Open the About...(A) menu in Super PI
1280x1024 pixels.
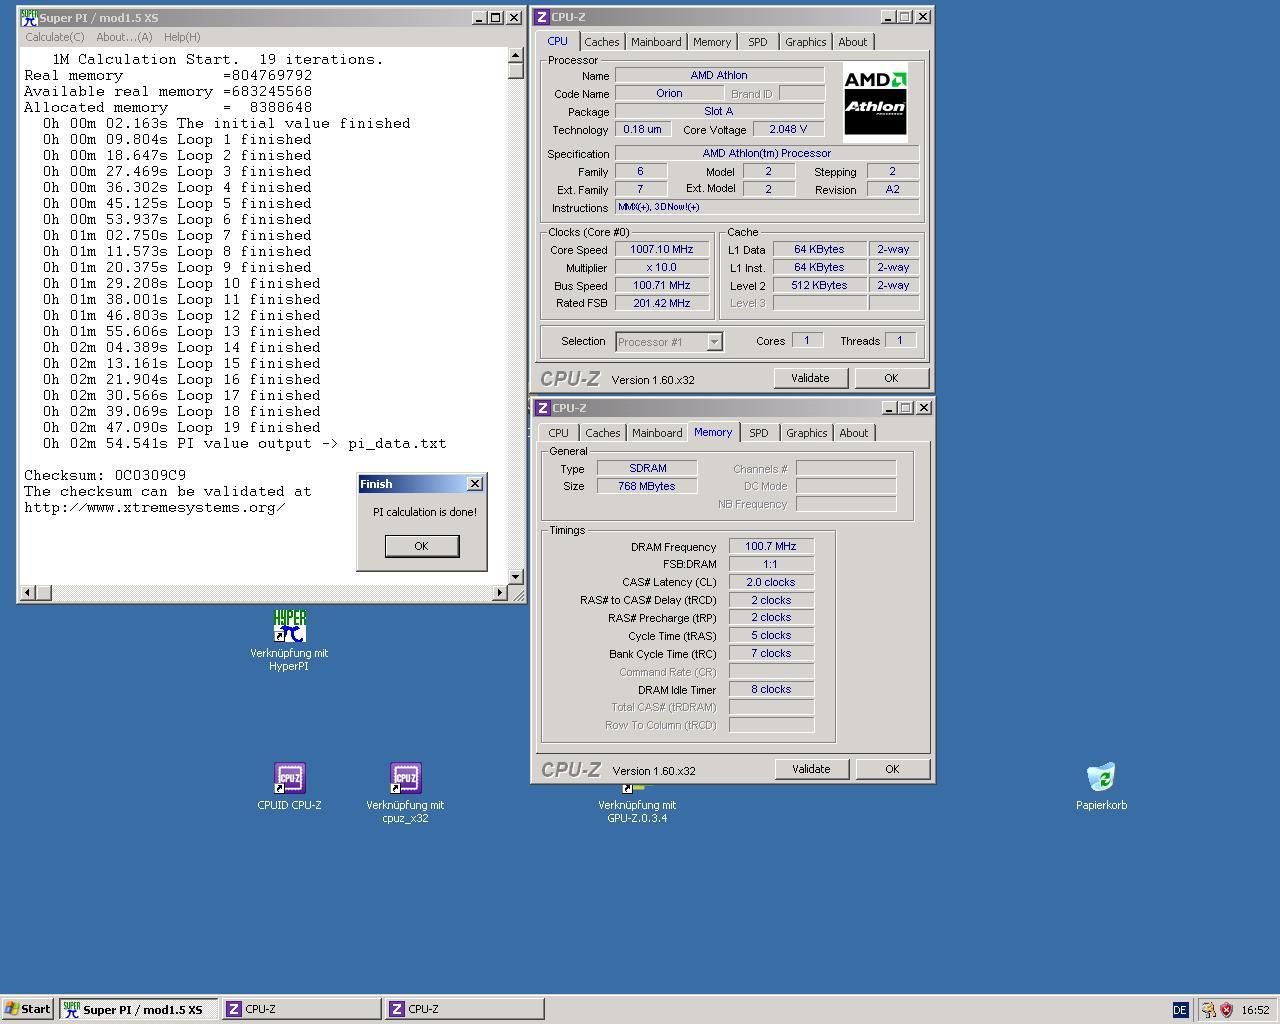point(124,37)
